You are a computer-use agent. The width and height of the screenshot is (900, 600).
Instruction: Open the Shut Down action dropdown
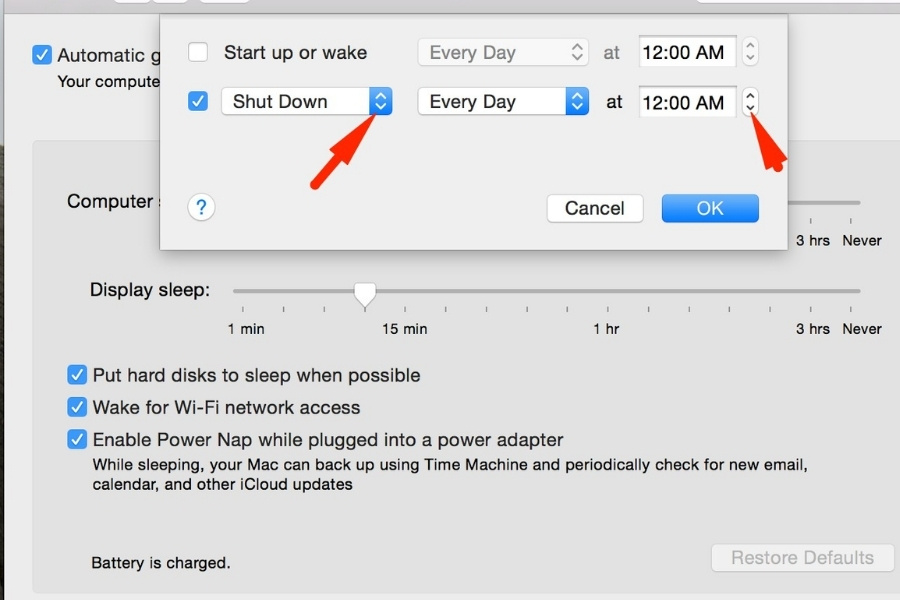point(306,101)
